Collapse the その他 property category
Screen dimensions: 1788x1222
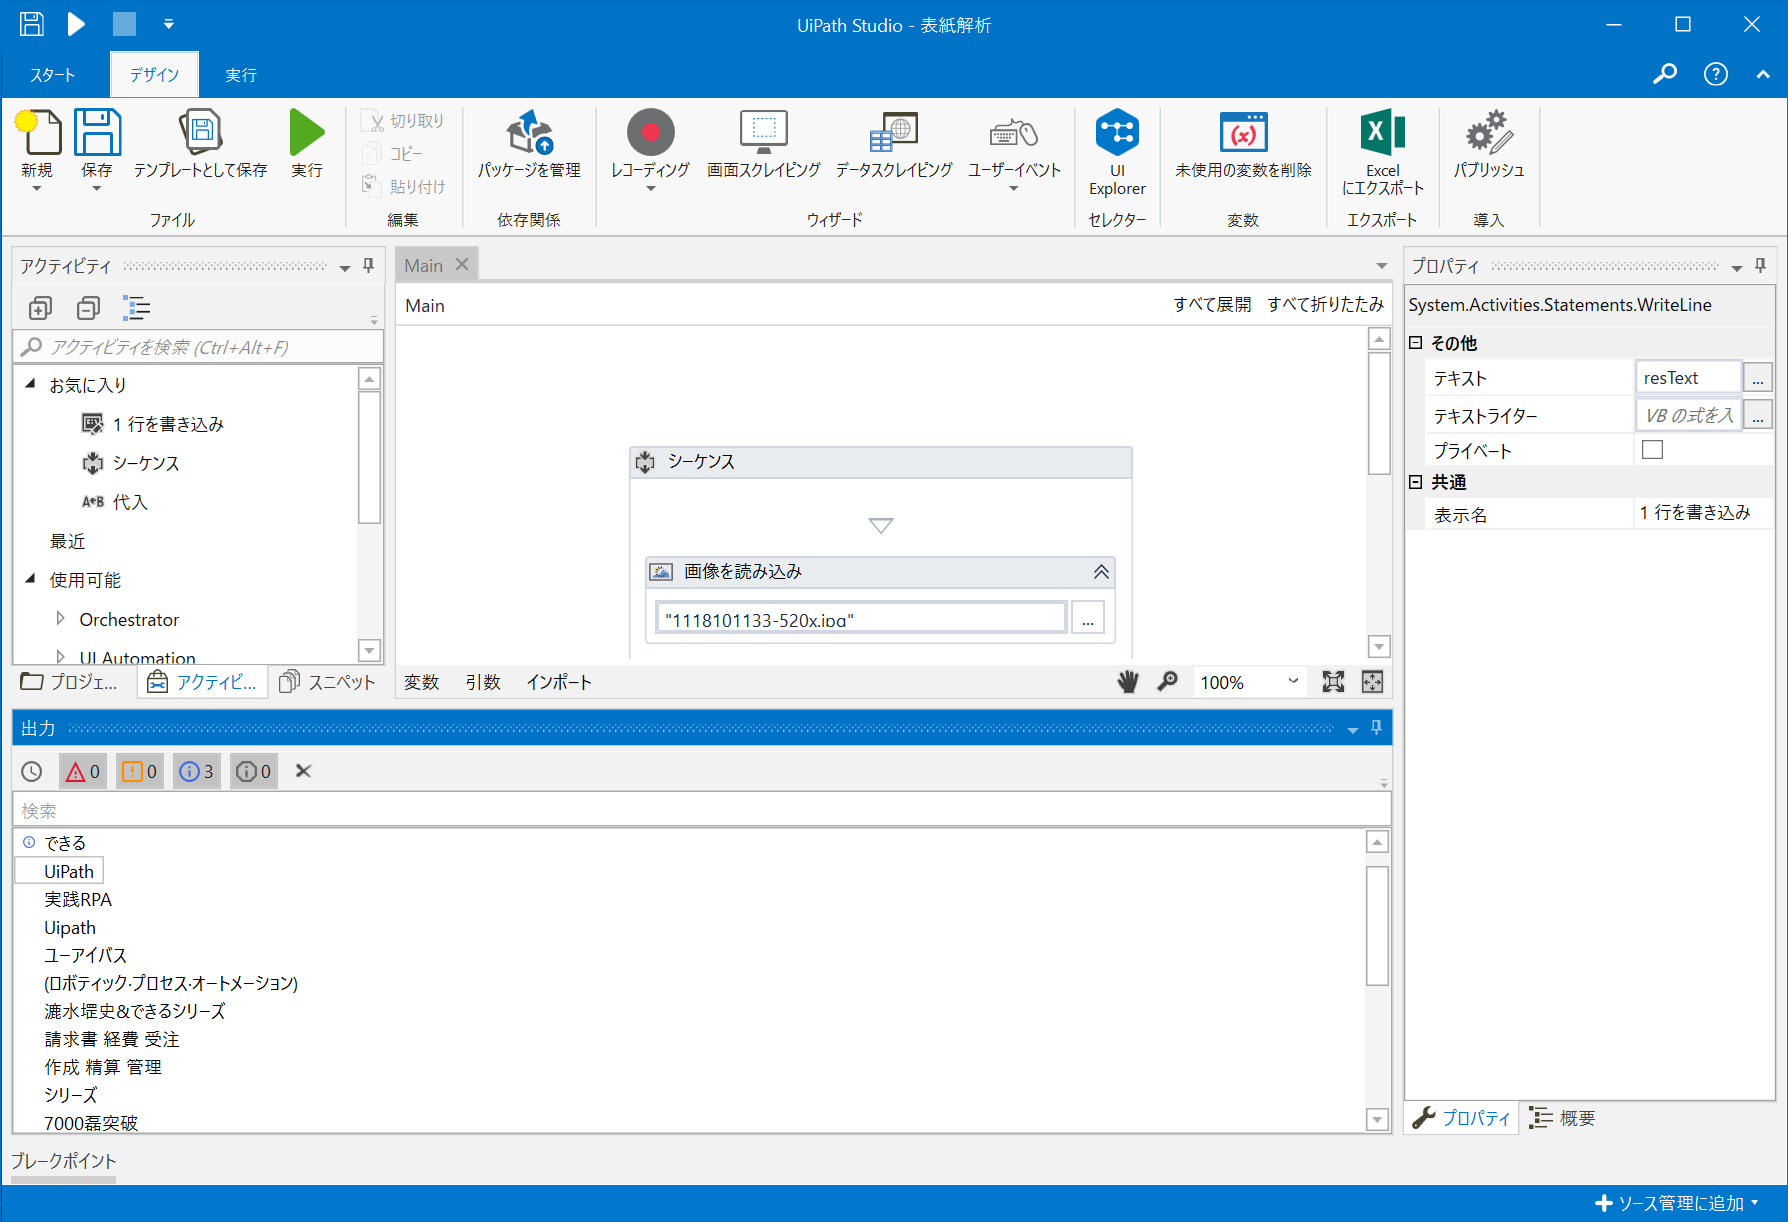pyautogui.click(x=1415, y=342)
